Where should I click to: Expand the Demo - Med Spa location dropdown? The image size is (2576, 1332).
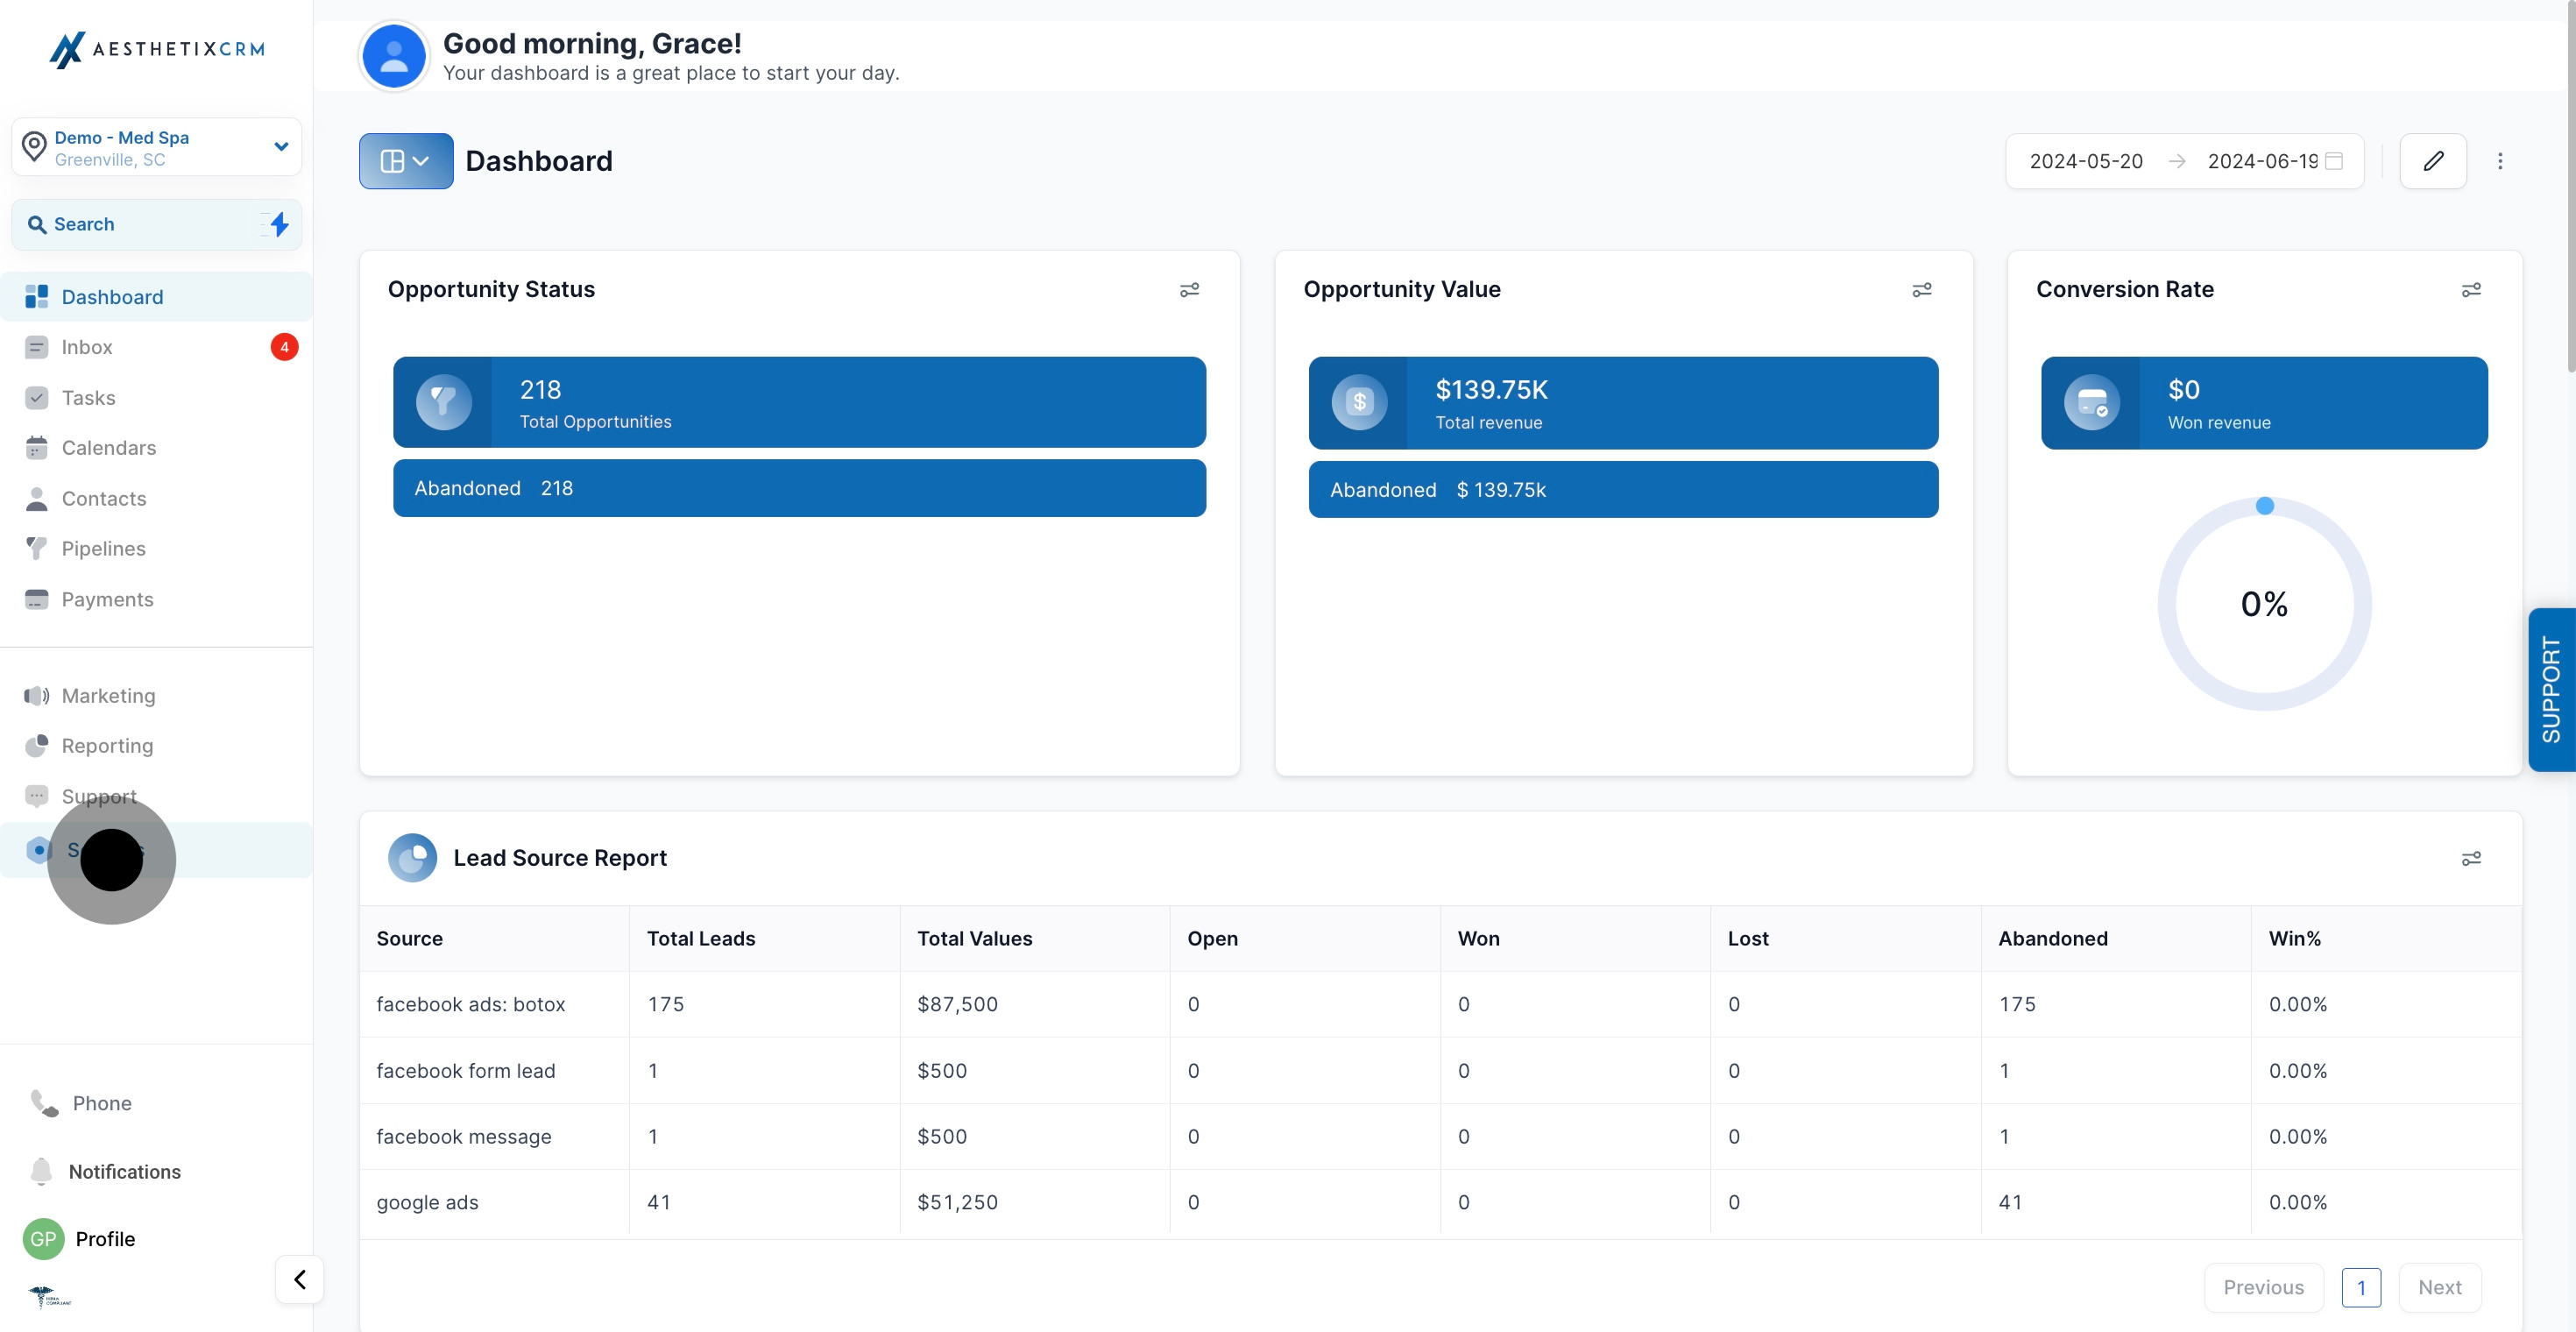(281, 147)
